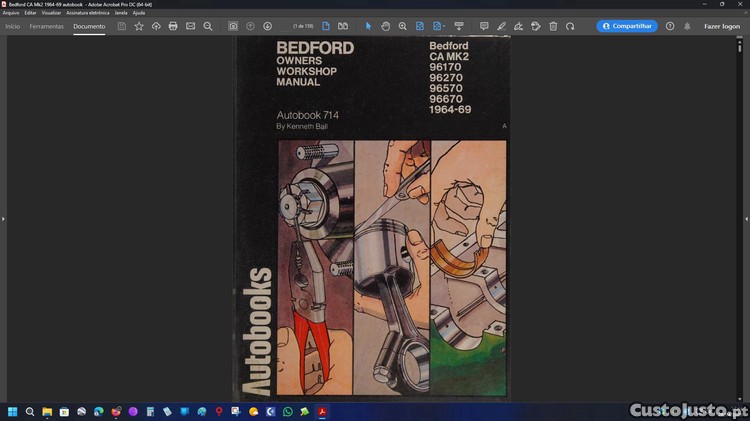This screenshot has width=750, height=421.
Task: Click the trash delete icon
Action: pyautogui.click(x=553, y=26)
